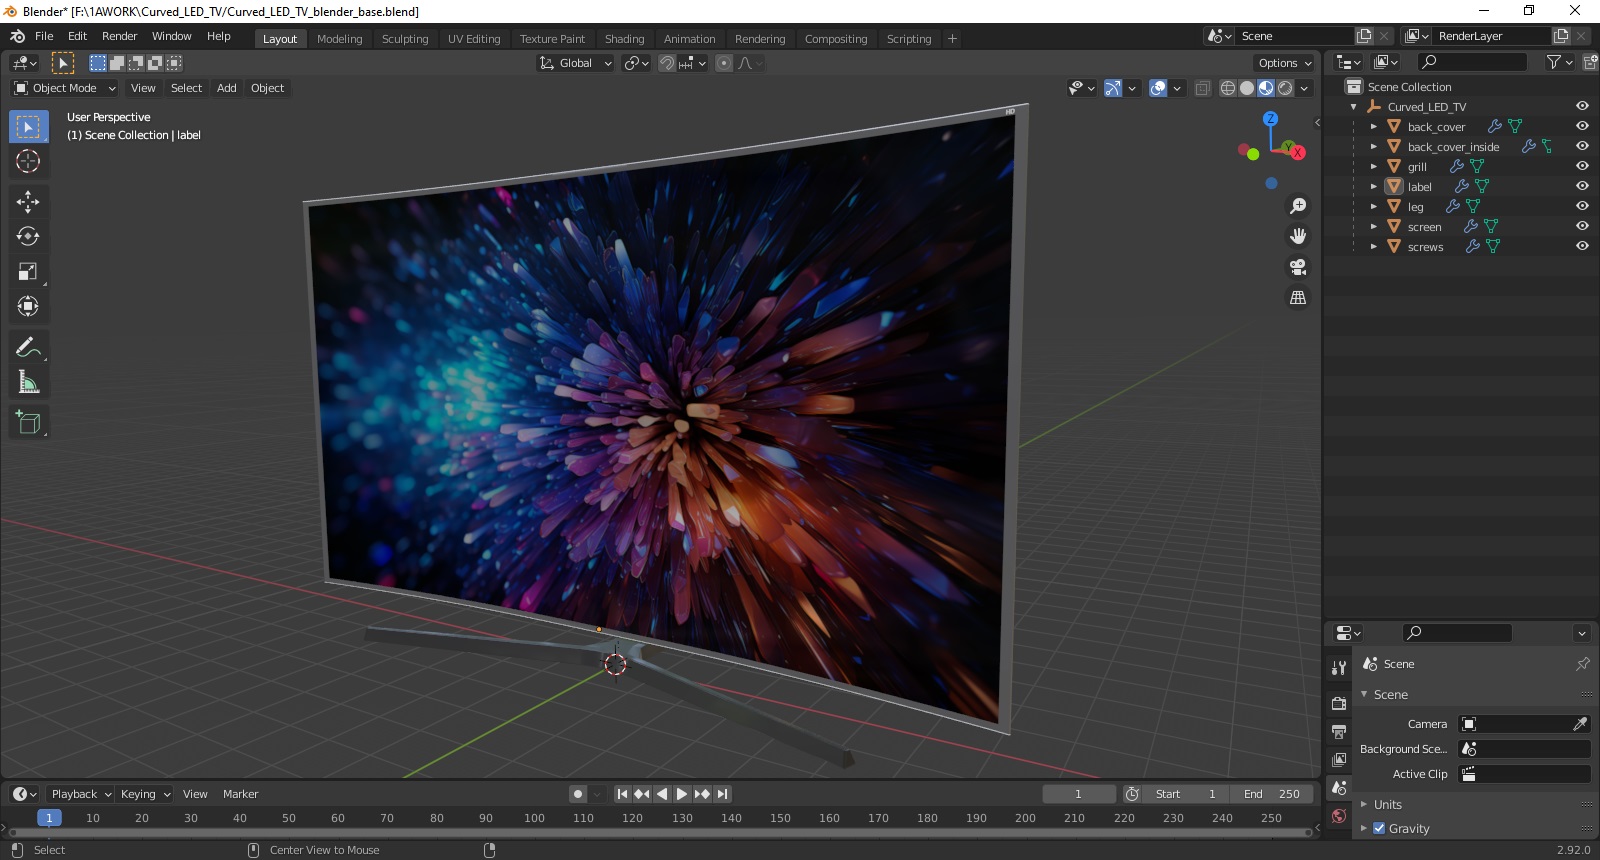This screenshot has height=860, width=1600.
Task: Switch to rendered viewport shading
Action: [1285, 88]
